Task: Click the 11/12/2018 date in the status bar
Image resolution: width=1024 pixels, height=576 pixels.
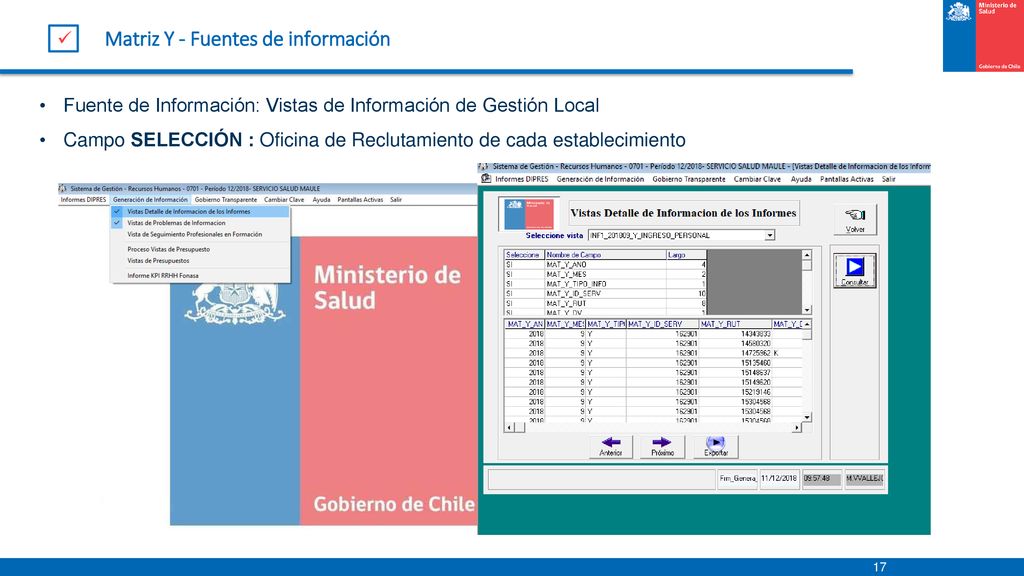Action: (779, 479)
